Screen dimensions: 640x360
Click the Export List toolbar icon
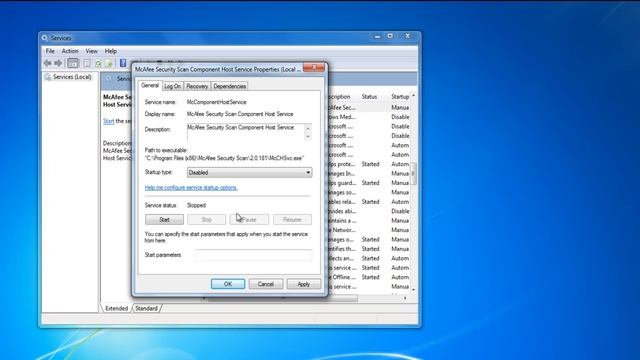tap(109, 63)
